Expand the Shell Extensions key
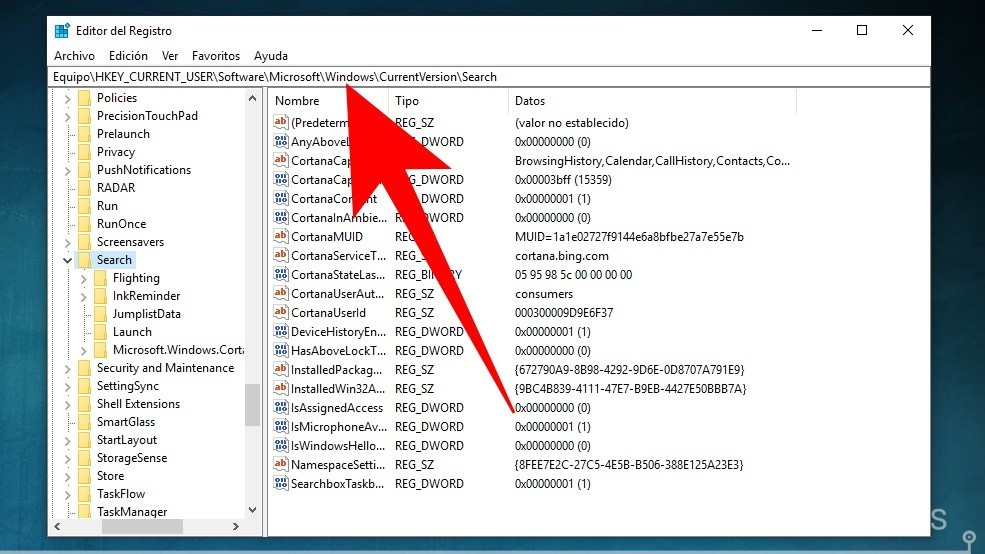 click(x=68, y=405)
